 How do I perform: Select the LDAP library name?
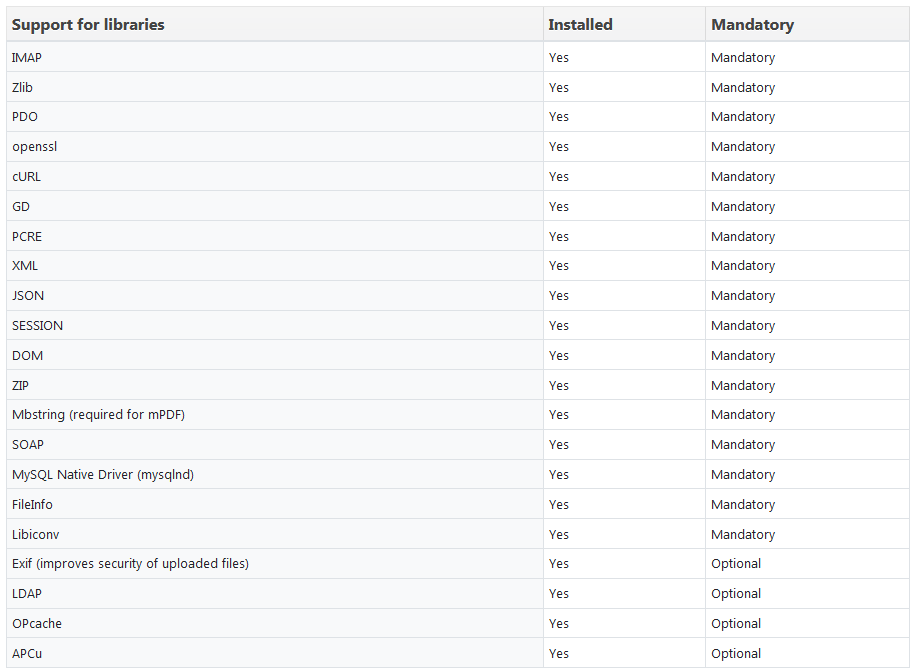(x=26, y=594)
